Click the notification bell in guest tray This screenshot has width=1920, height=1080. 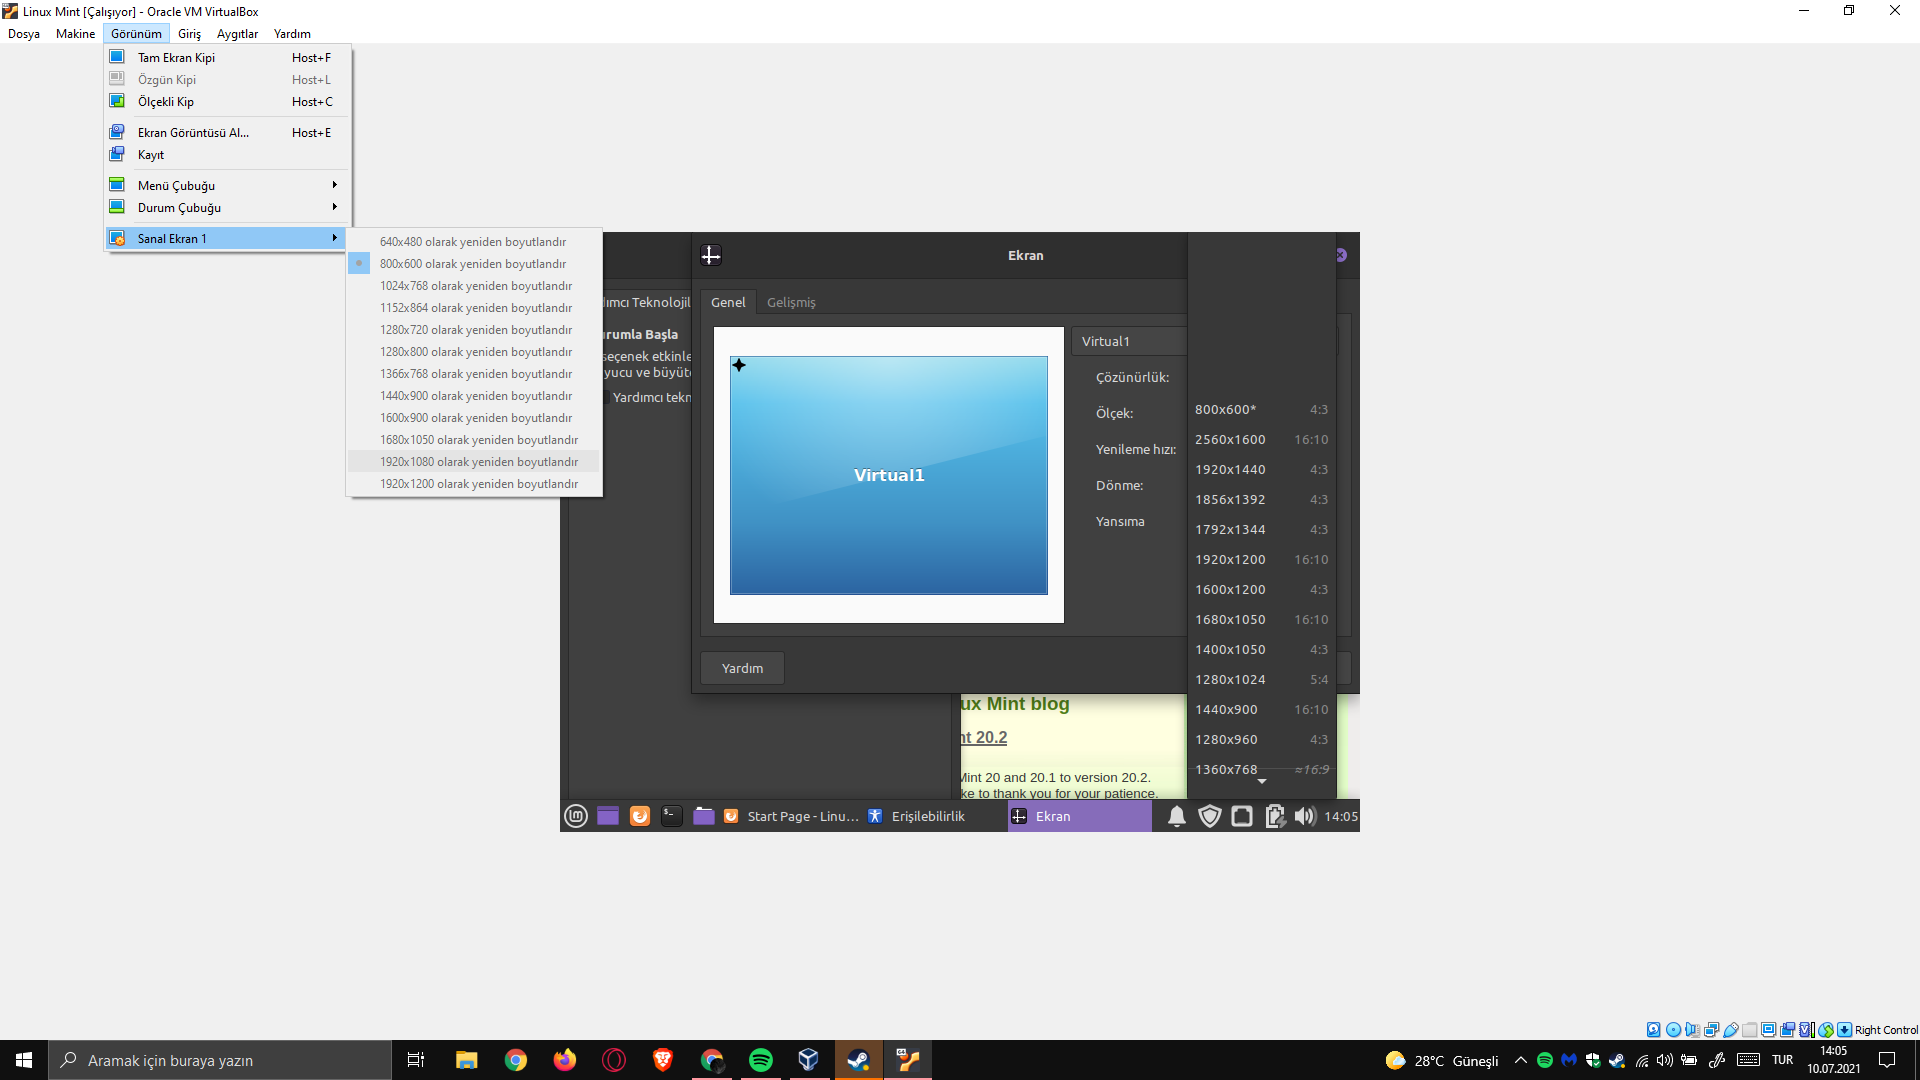click(1177, 816)
